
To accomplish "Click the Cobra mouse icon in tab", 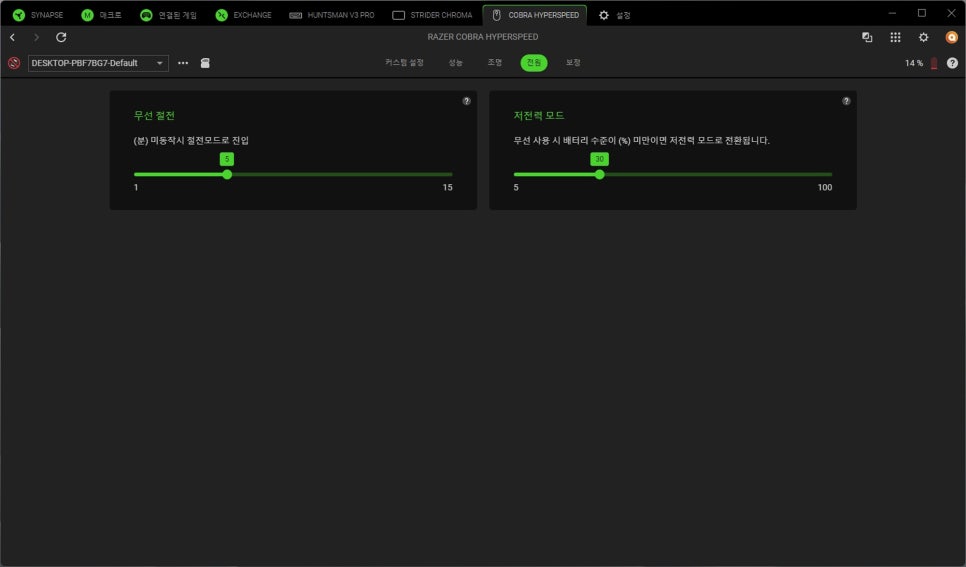I will pos(497,15).
